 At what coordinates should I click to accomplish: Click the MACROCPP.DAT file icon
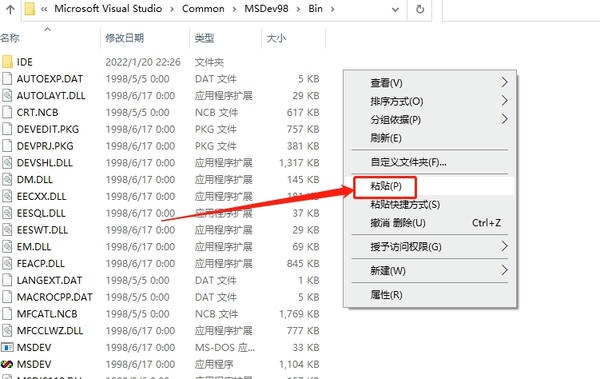pos(7,297)
